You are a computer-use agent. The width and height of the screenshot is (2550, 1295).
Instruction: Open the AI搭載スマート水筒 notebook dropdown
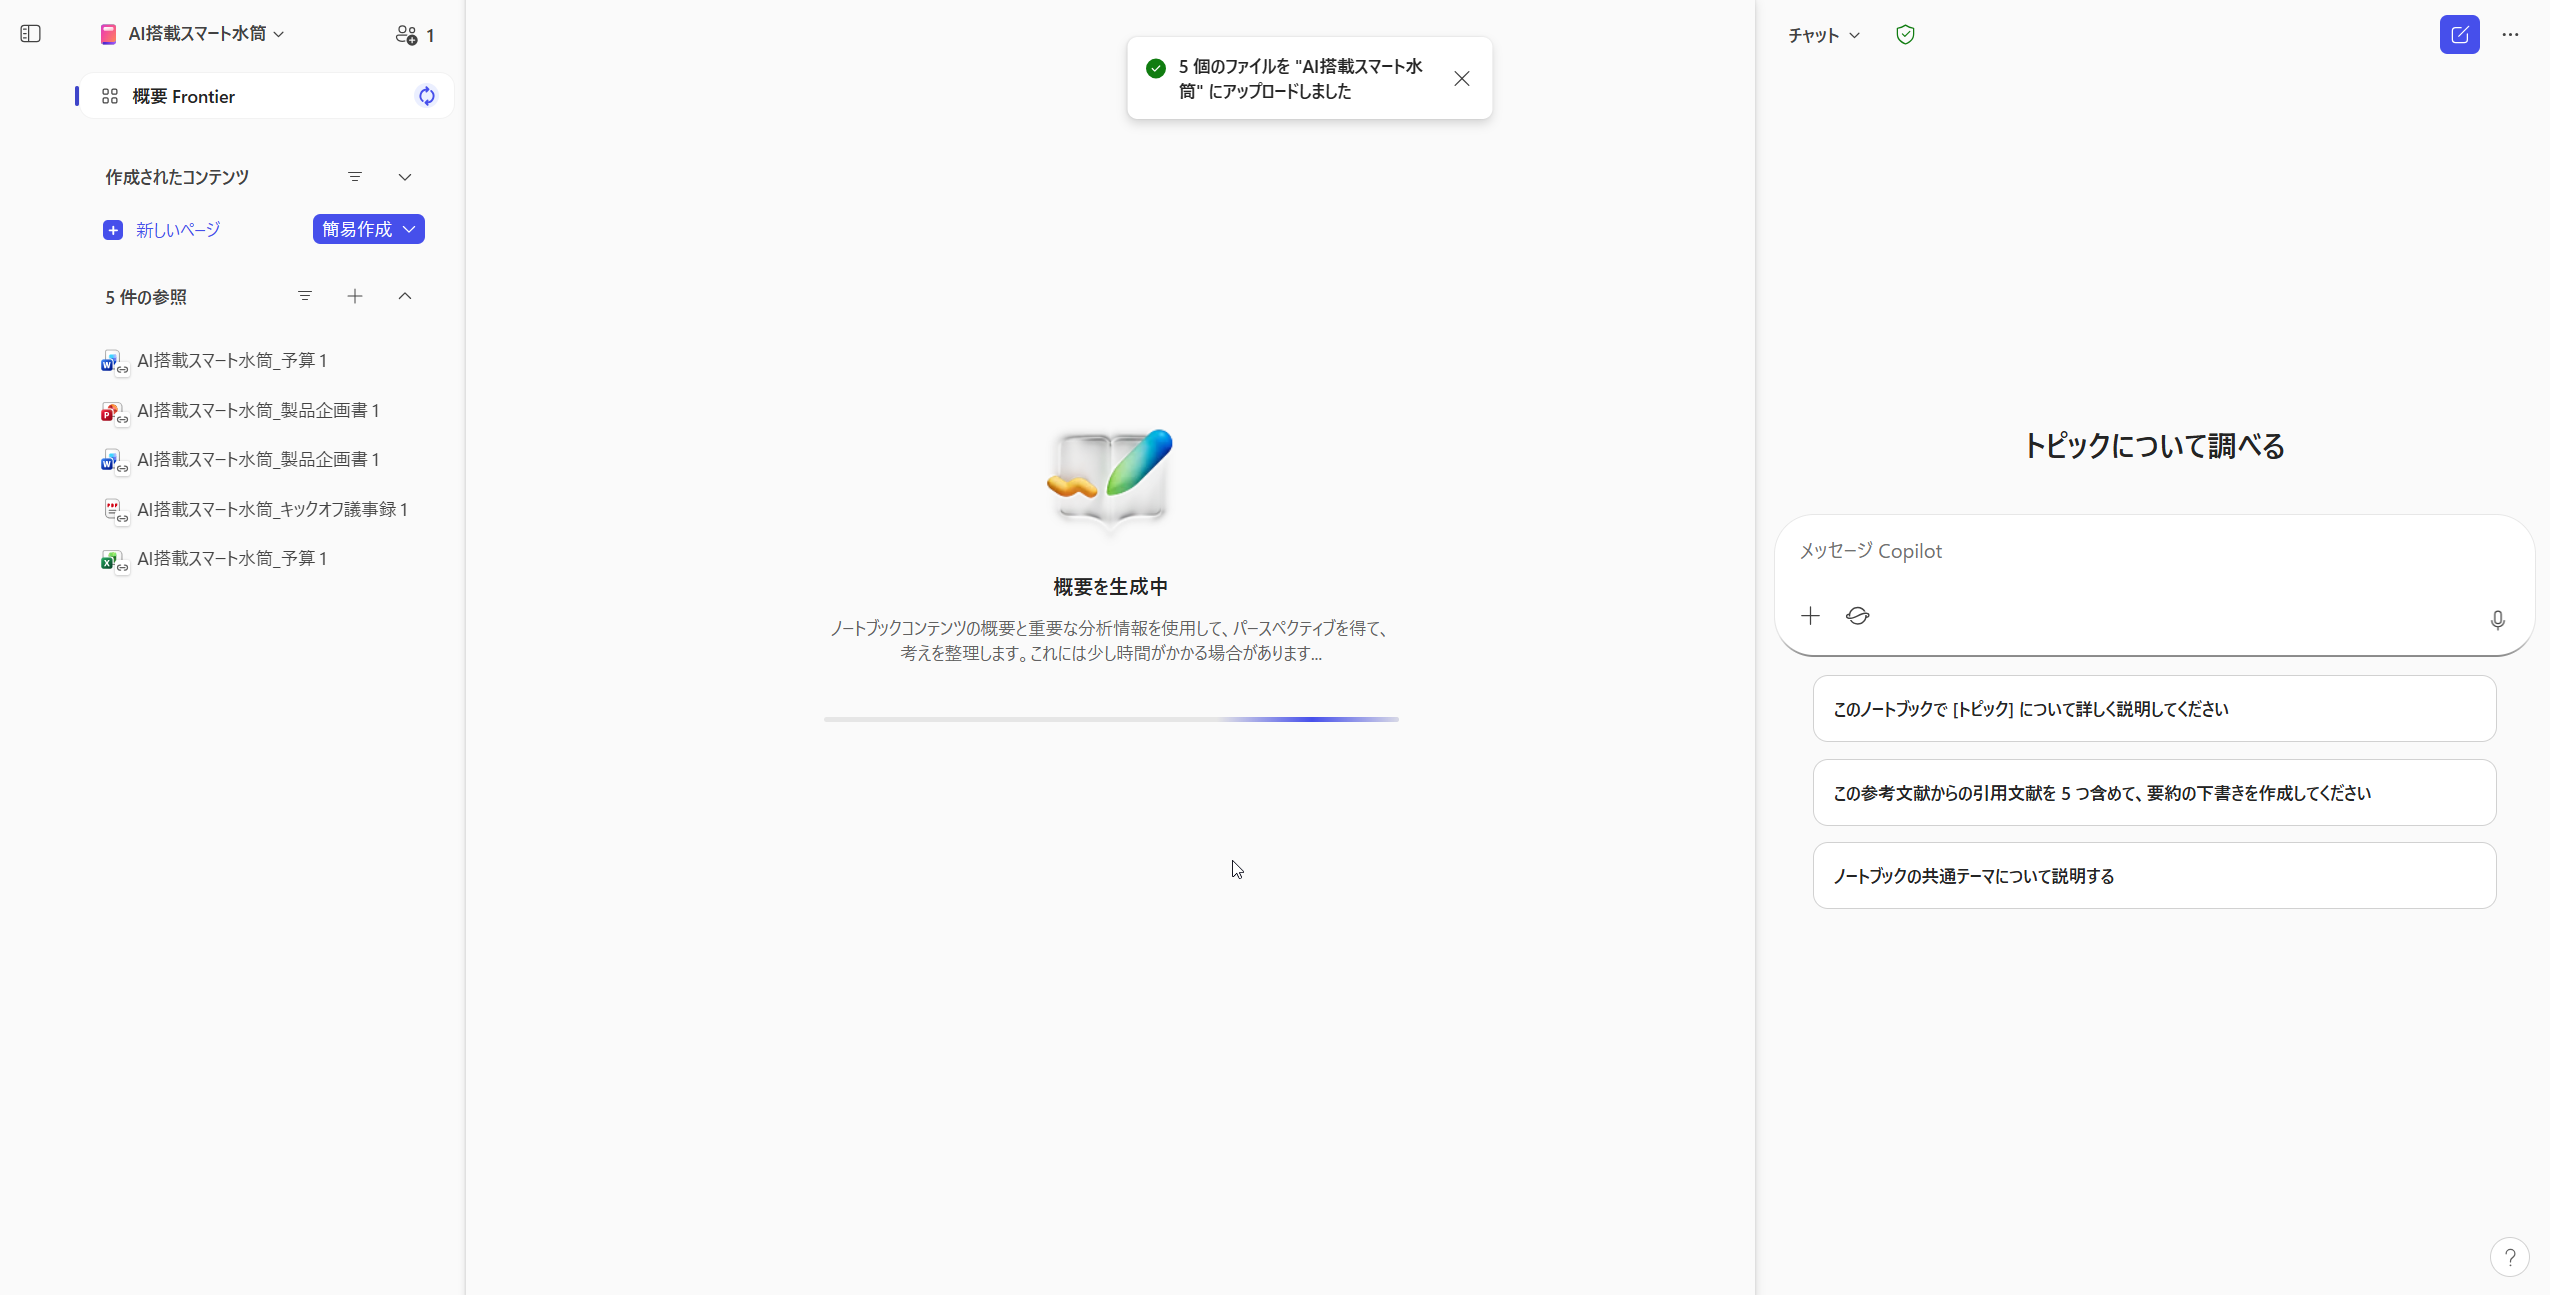point(279,33)
